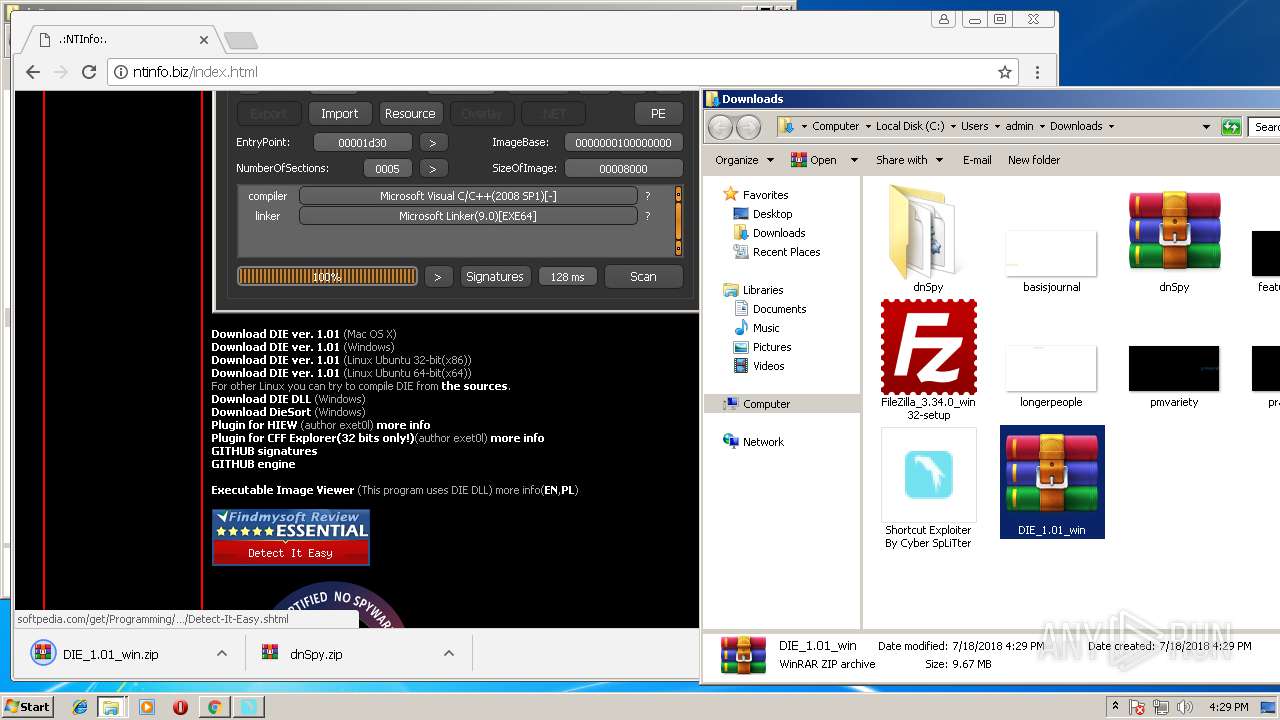1280x720 pixels.
Task: Open a new Chrome tab
Action: [x=240, y=41]
